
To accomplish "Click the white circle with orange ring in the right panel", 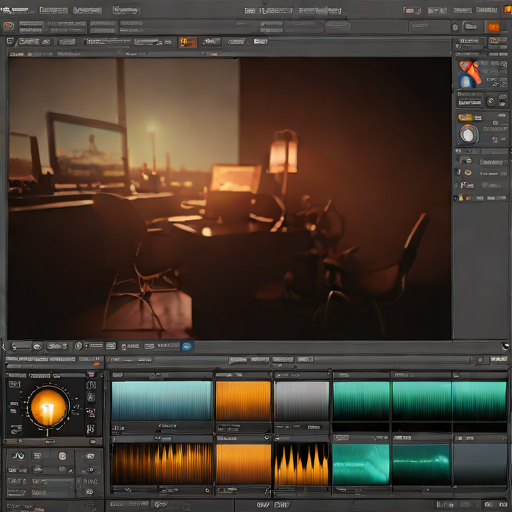I will [468, 134].
